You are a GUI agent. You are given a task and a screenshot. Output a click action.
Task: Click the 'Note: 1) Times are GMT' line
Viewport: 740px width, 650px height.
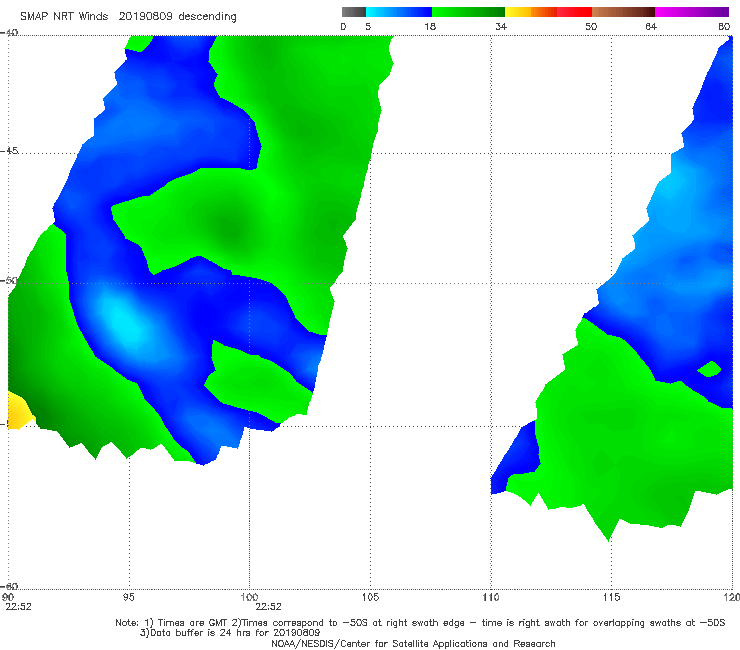pos(420,623)
